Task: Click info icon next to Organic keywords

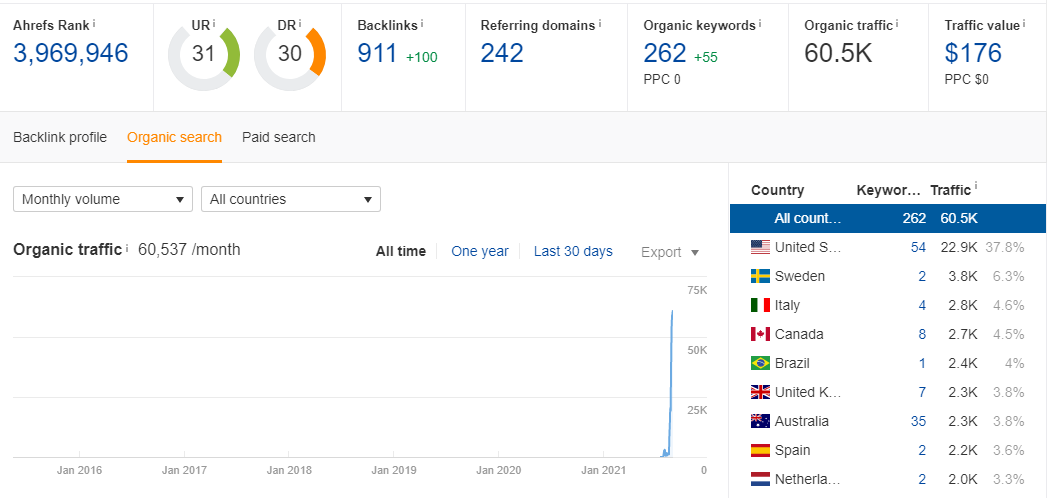Action: tap(761, 23)
